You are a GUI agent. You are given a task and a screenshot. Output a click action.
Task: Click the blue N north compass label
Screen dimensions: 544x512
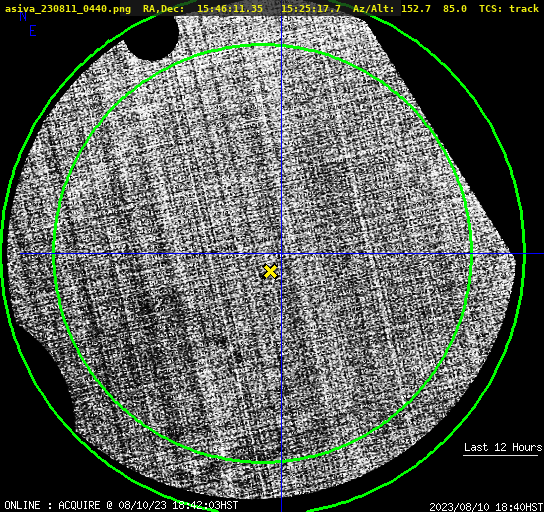(23, 16)
